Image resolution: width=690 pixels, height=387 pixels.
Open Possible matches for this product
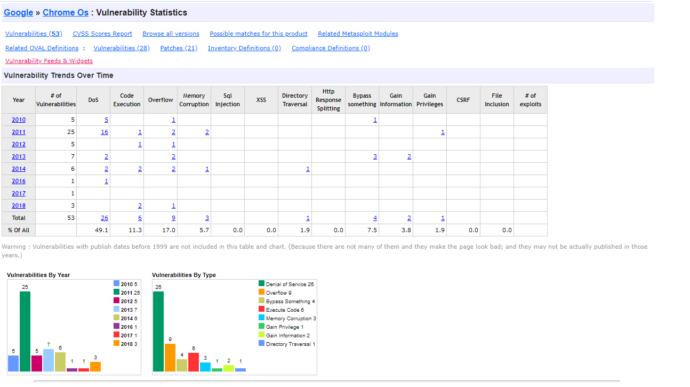tap(258, 34)
